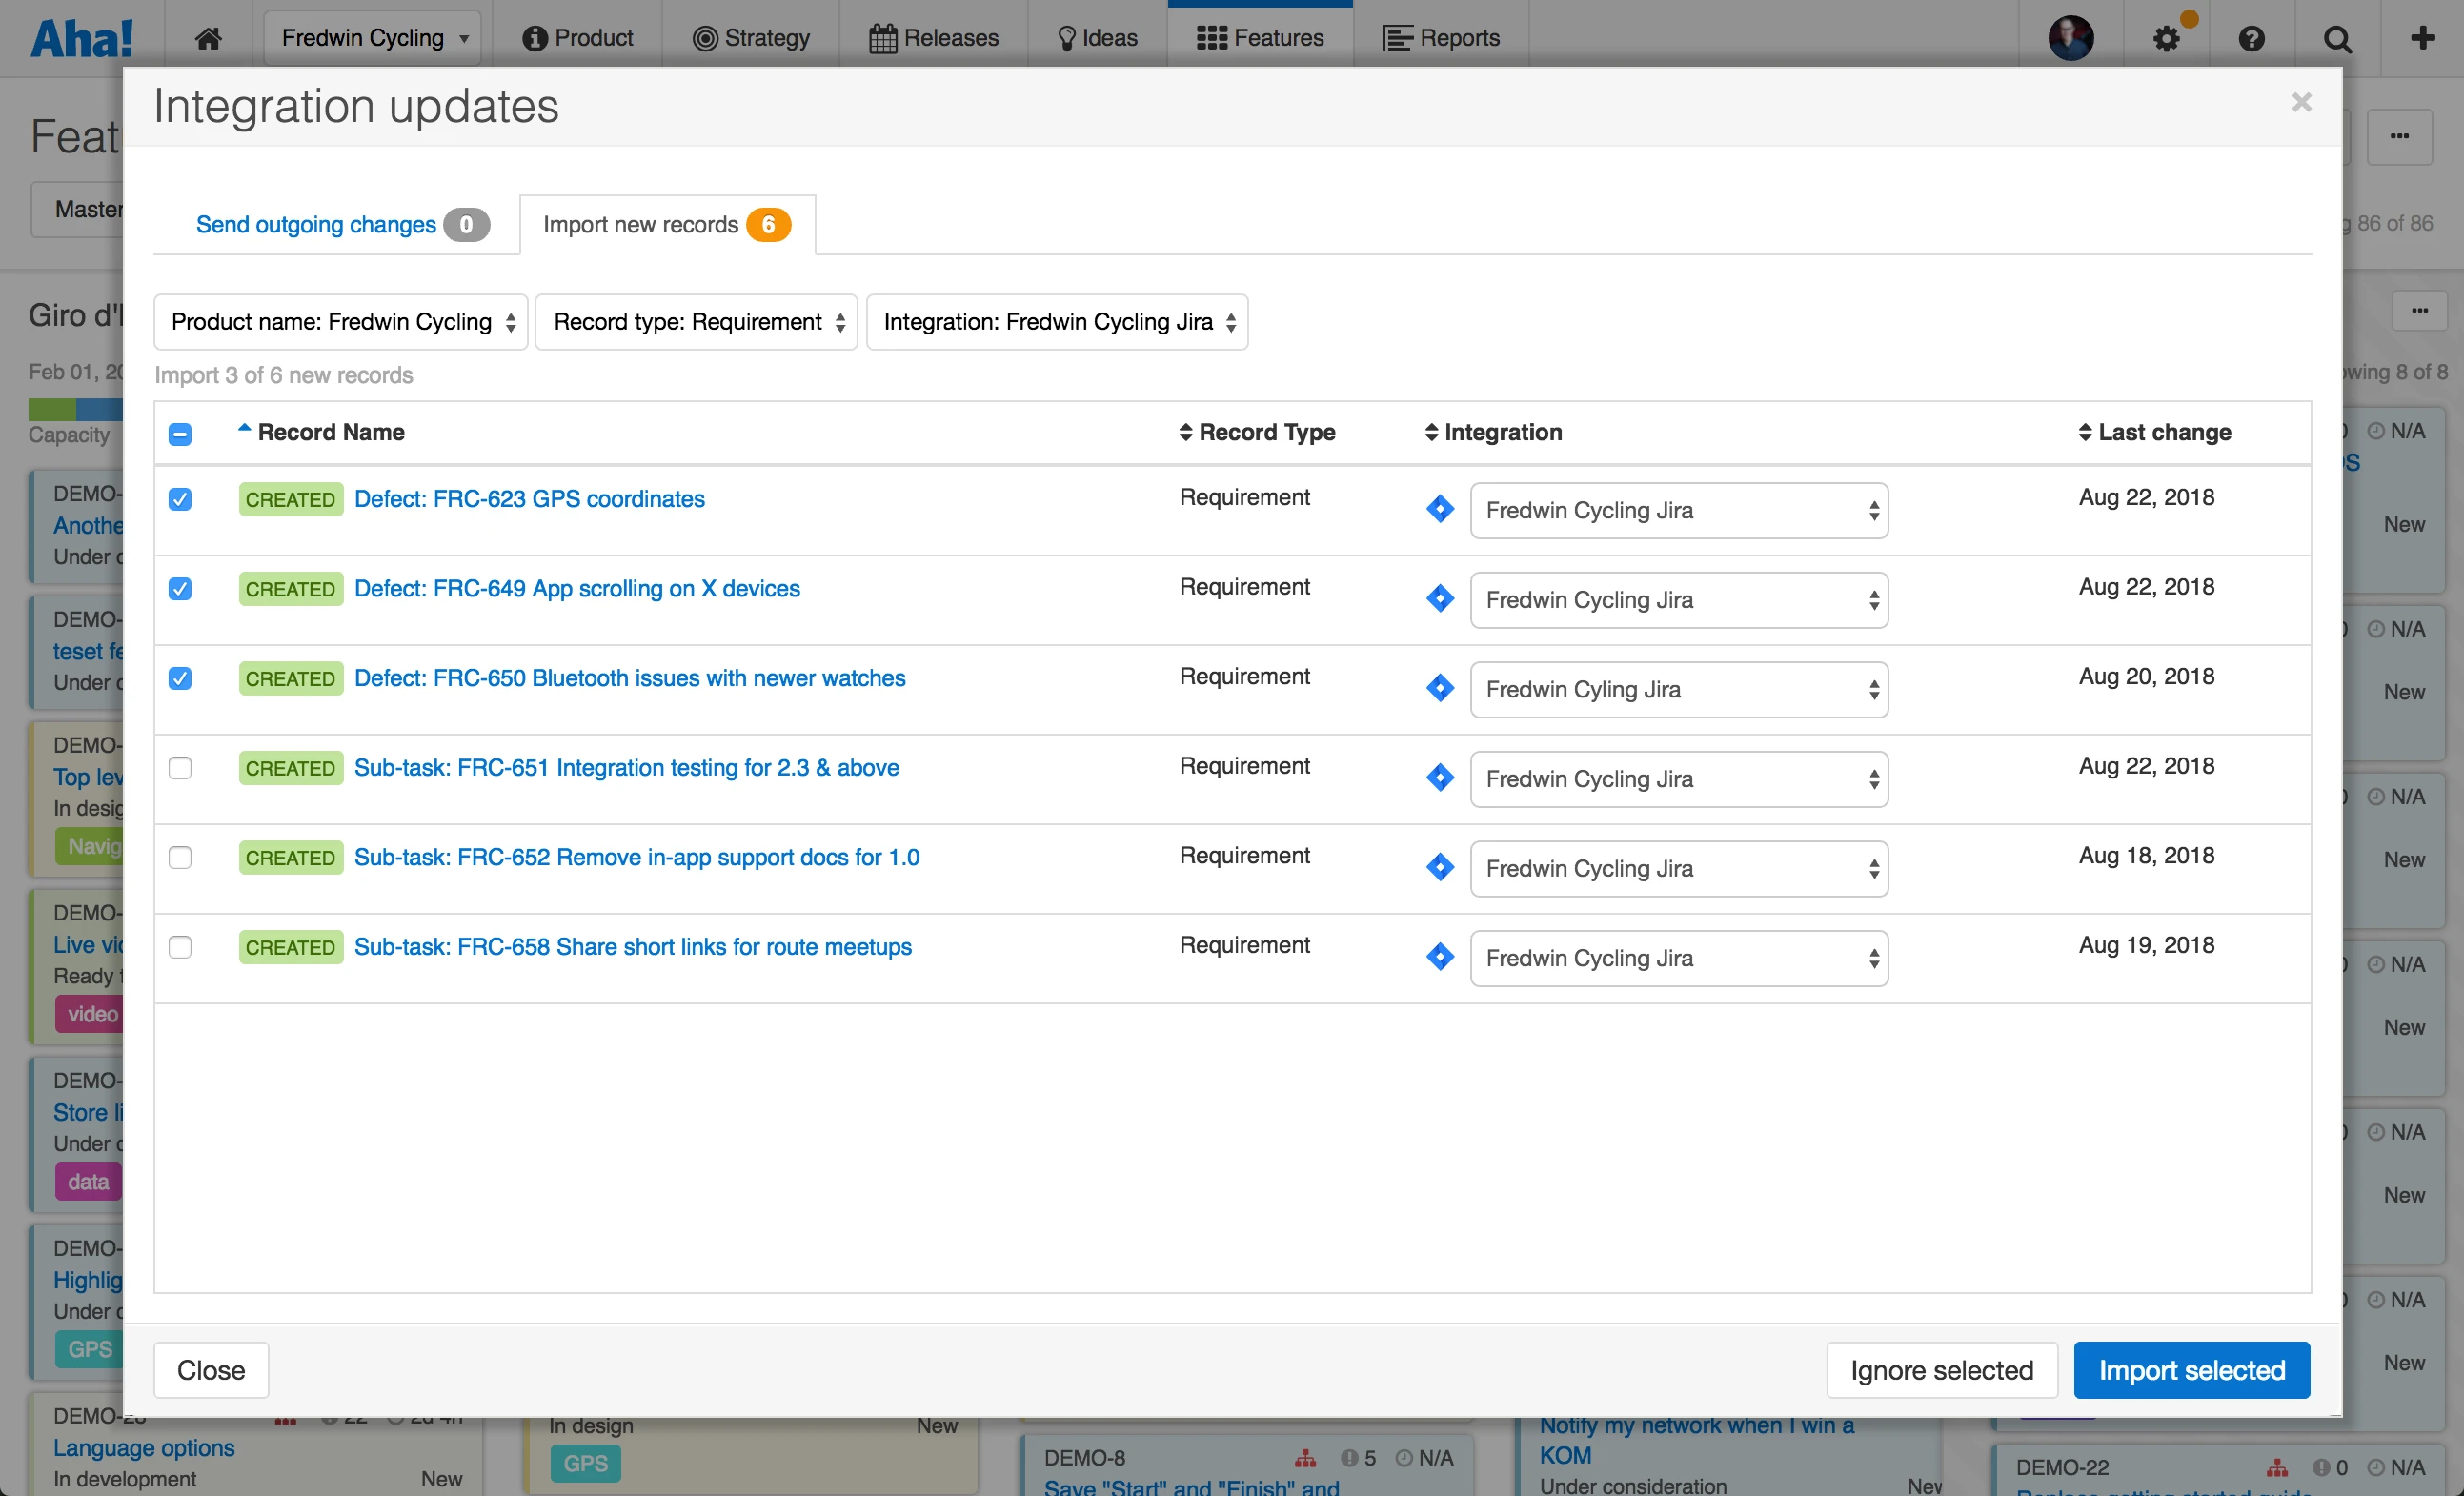Uncheck the FRC-623 GPS coordinates checkbox

(x=180, y=499)
